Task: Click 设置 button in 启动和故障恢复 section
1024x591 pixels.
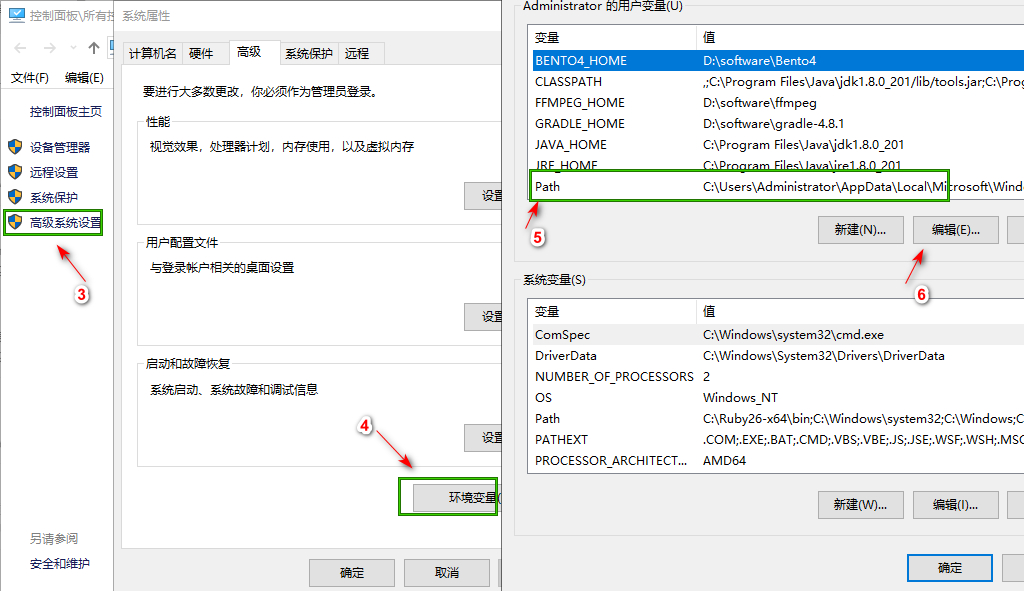Action: [x=483, y=438]
